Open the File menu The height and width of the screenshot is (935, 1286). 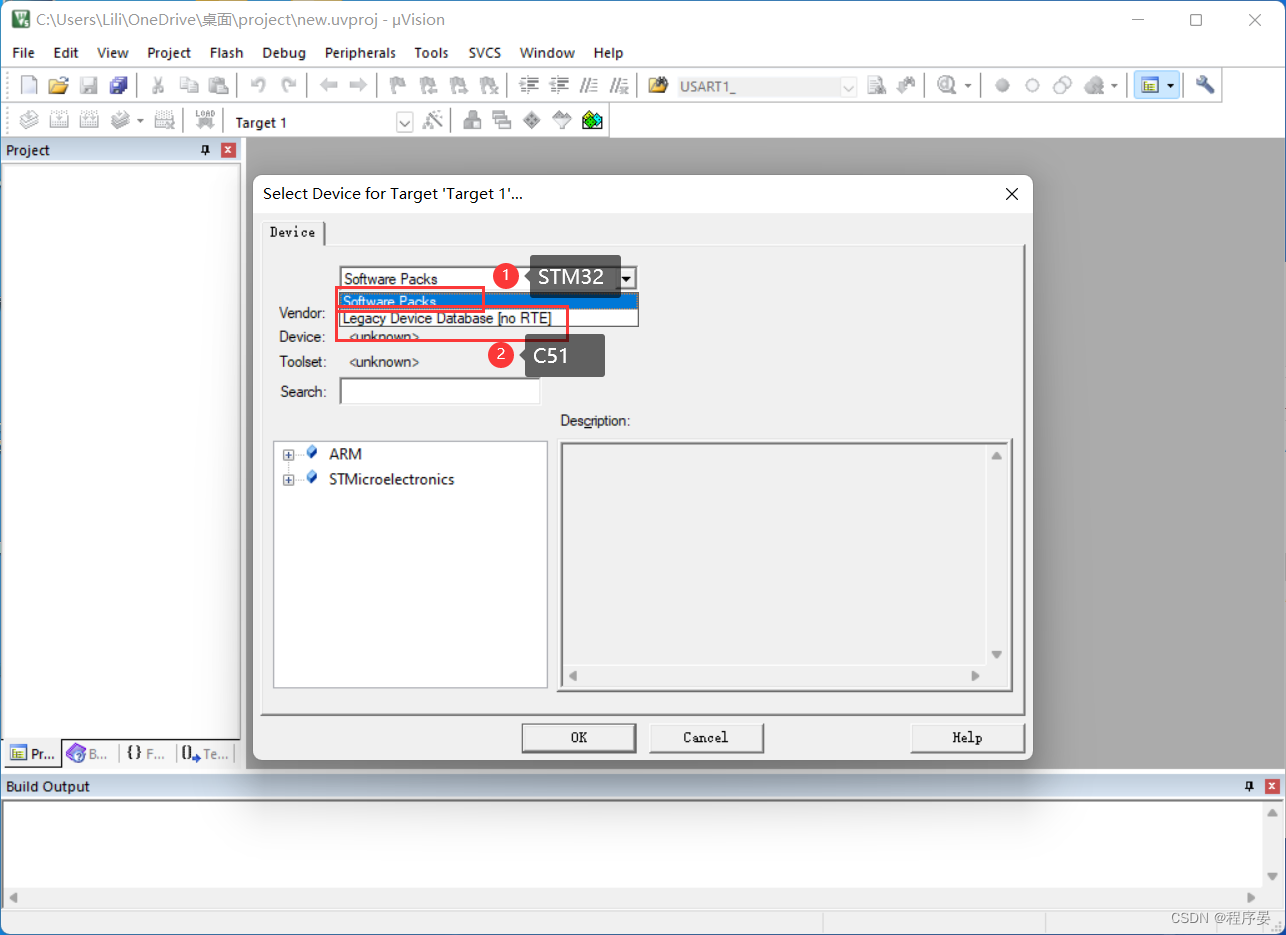pyautogui.click(x=23, y=53)
